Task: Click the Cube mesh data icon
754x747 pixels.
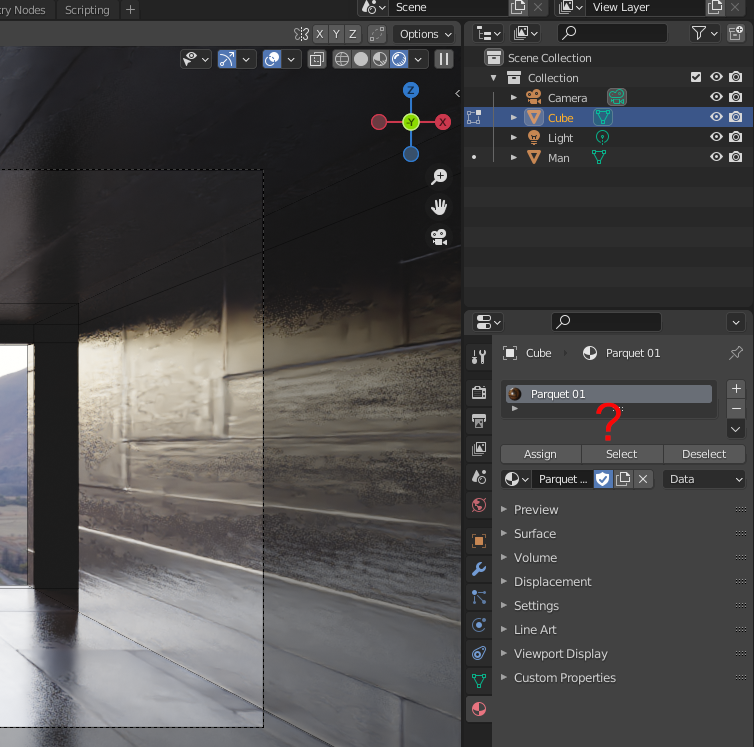Action: (603, 117)
